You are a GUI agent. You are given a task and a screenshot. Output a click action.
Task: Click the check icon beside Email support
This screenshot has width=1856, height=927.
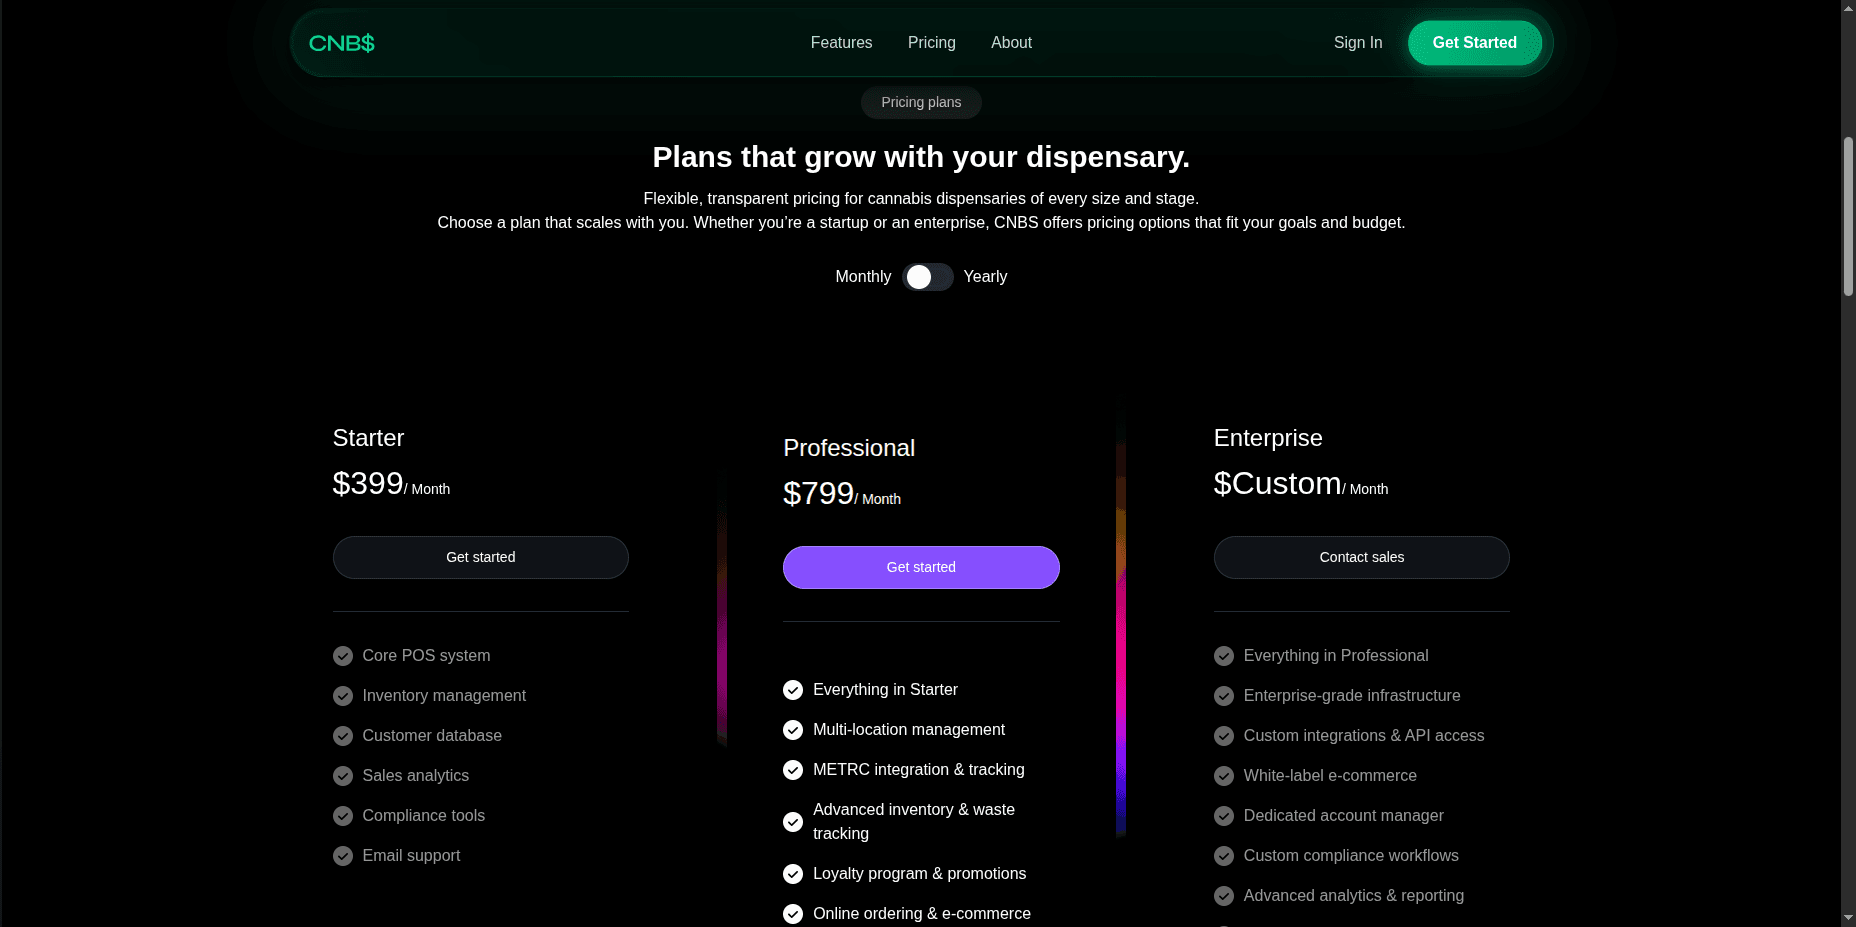(343, 856)
